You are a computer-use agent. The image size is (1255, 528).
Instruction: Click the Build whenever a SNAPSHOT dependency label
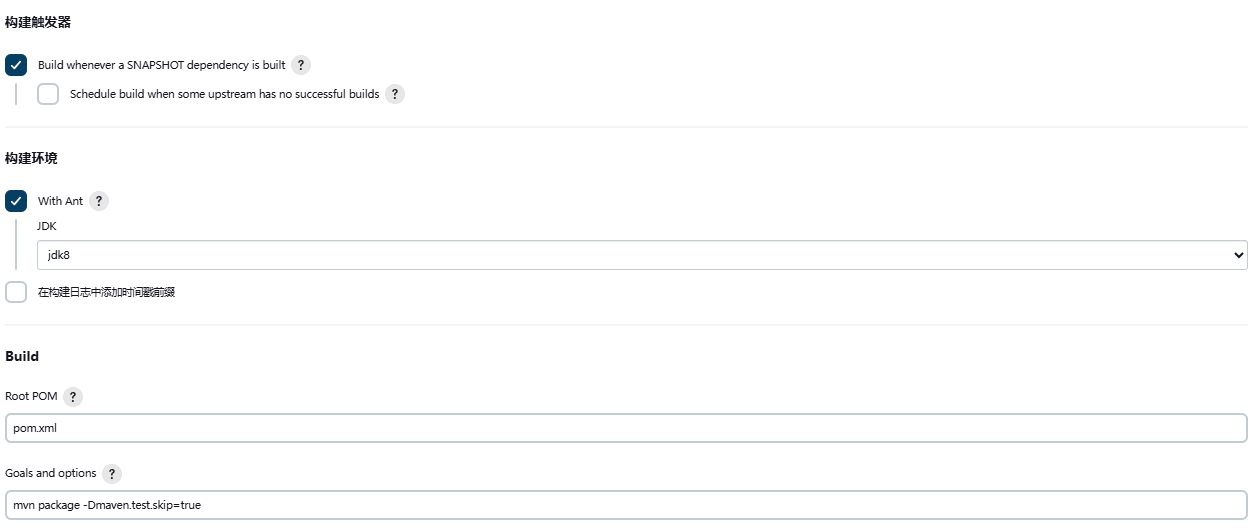pyautogui.click(x=161, y=65)
